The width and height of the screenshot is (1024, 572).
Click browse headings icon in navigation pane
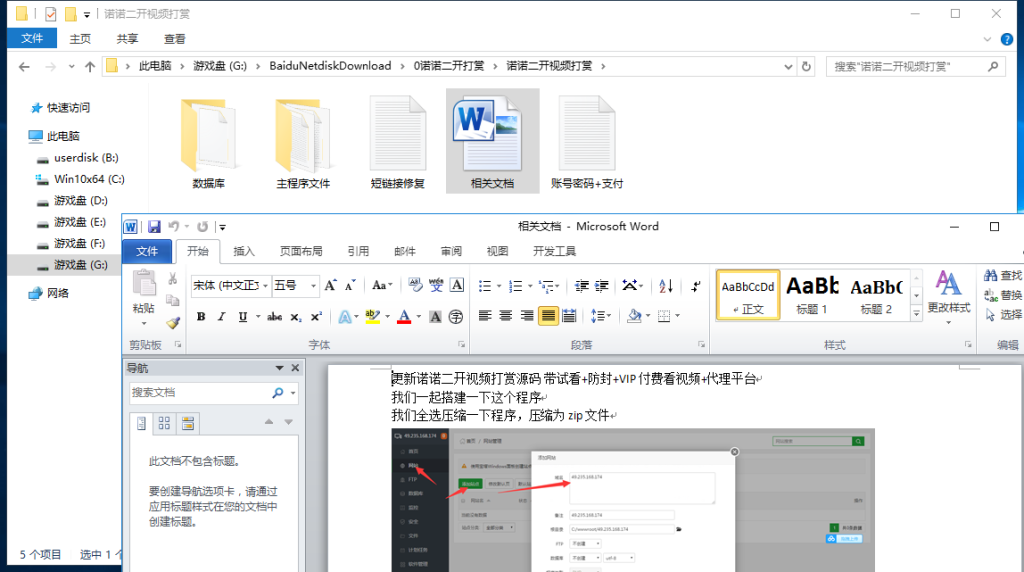(x=142, y=423)
